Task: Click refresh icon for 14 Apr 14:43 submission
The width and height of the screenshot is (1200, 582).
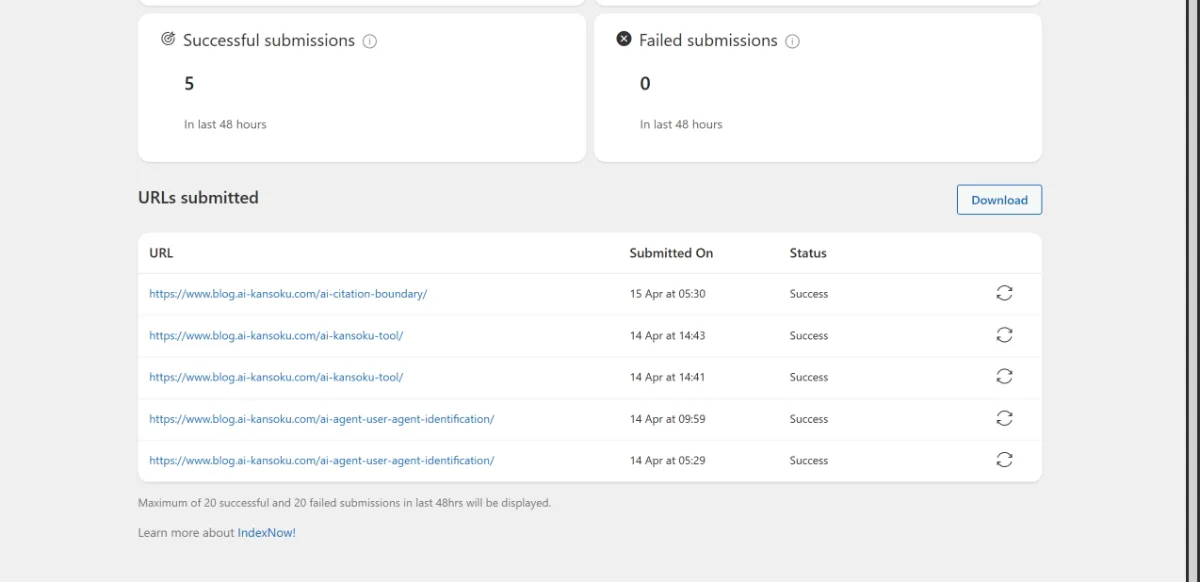Action: click(1004, 335)
